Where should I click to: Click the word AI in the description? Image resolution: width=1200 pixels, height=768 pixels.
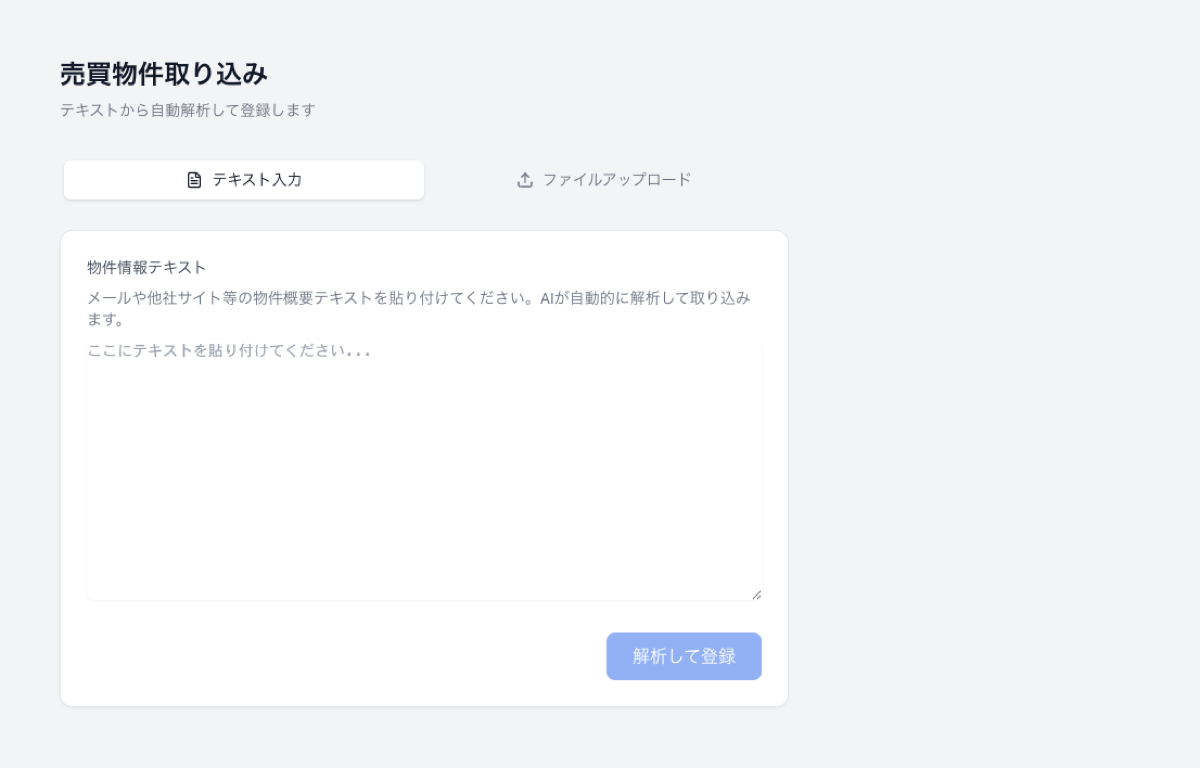coord(547,298)
